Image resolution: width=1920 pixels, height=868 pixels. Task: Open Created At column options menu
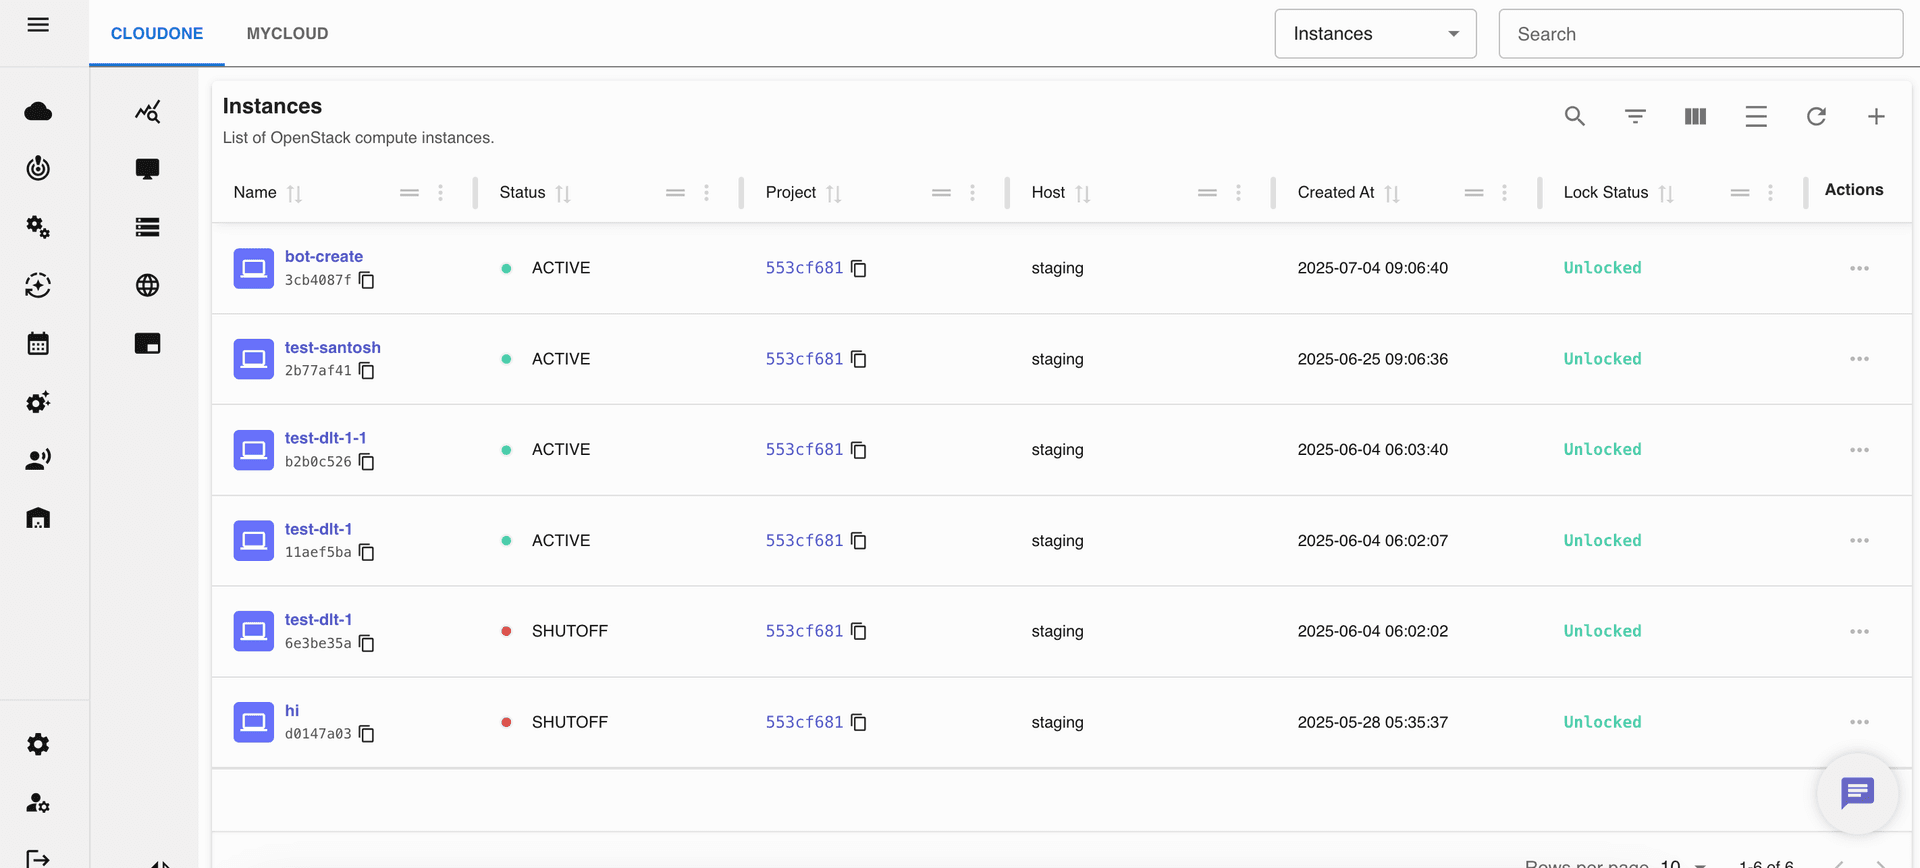coord(1504,192)
